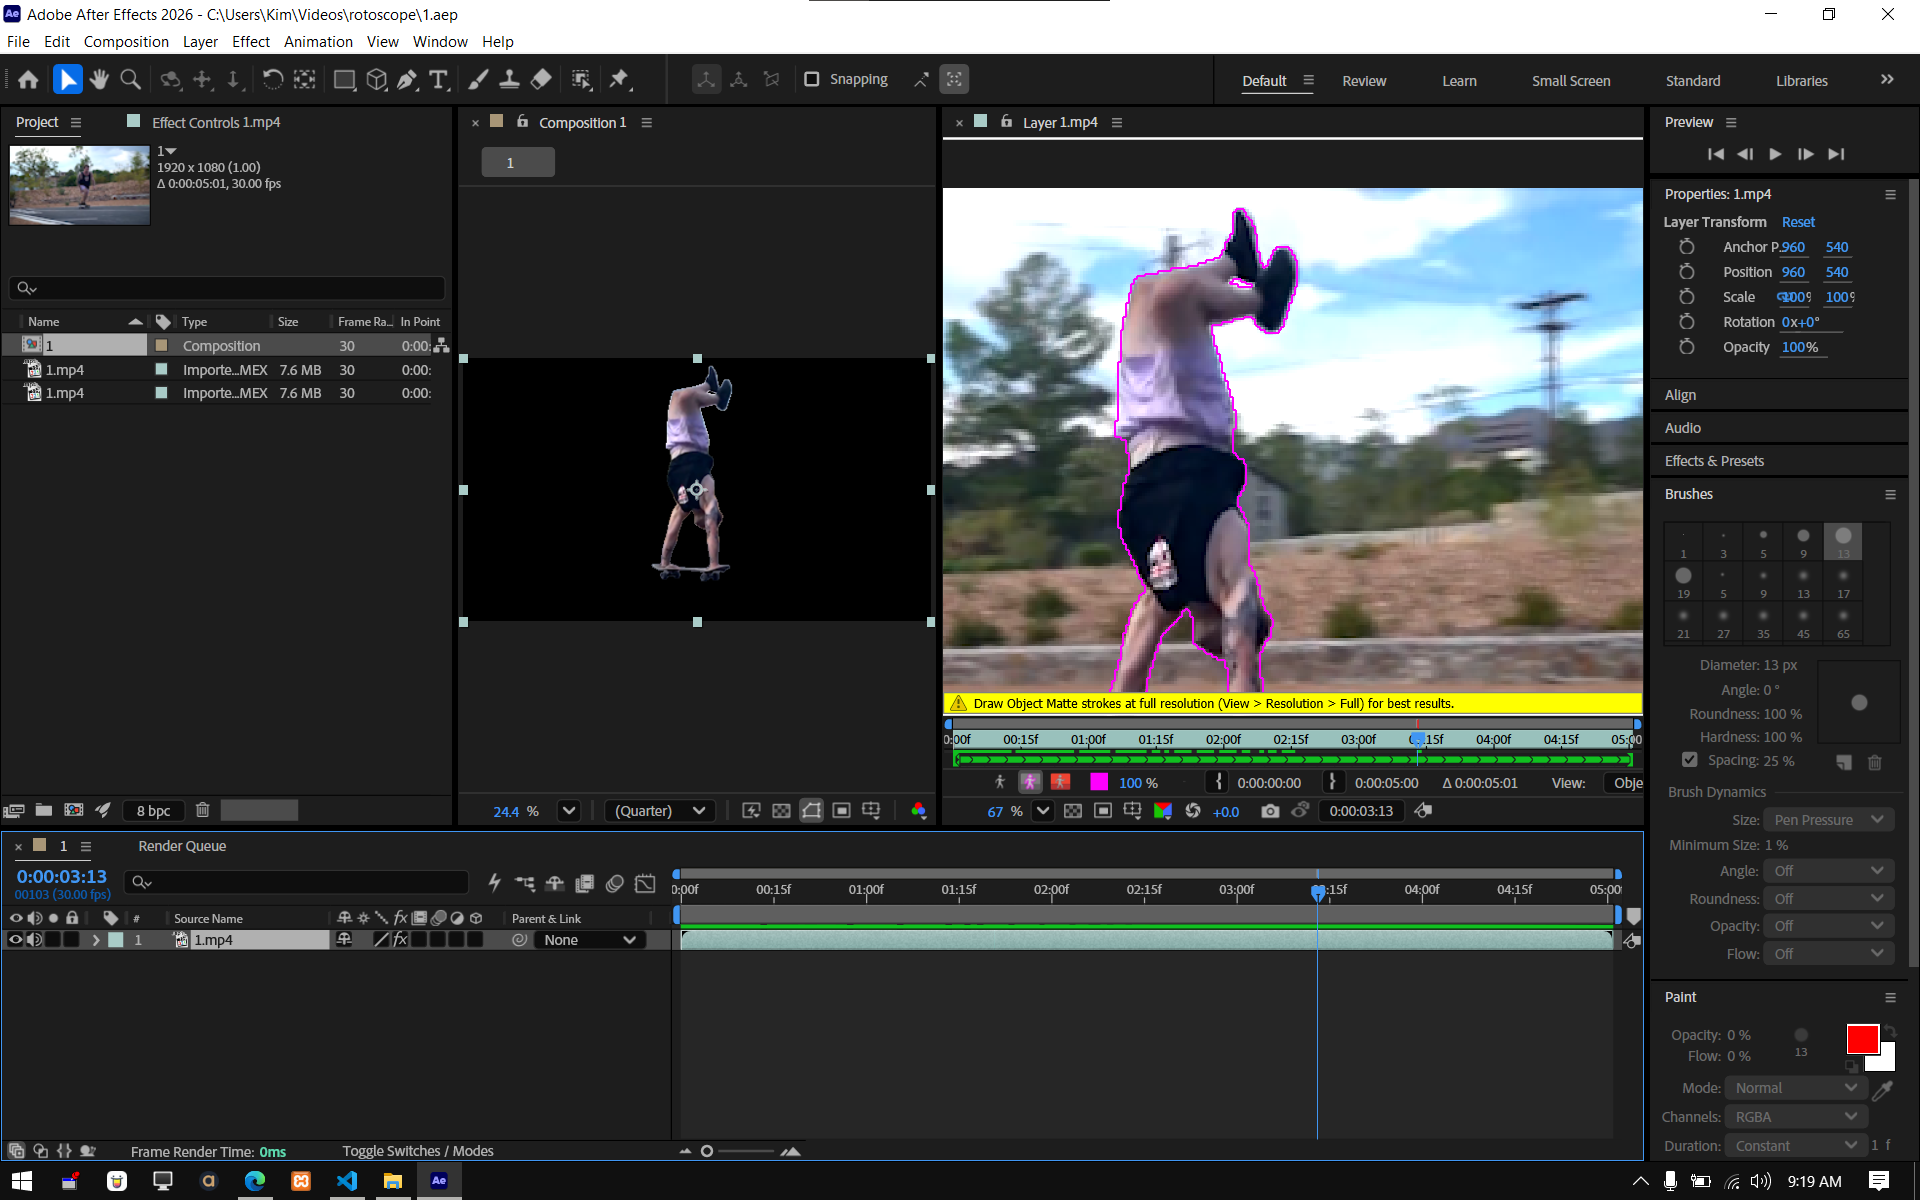Click the red foreground color swatch

[x=1860, y=1039]
